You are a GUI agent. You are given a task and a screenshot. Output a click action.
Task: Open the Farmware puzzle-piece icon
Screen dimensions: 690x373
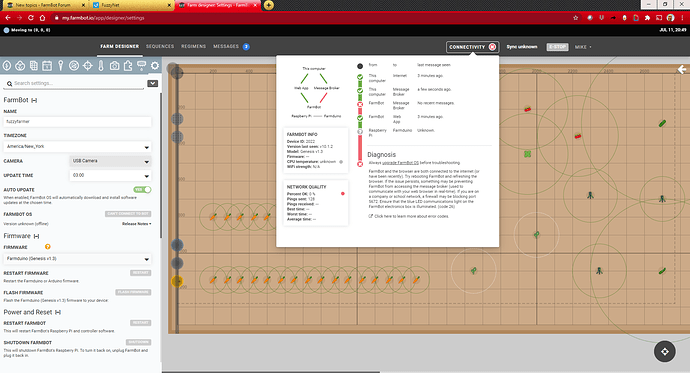(128, 66)
